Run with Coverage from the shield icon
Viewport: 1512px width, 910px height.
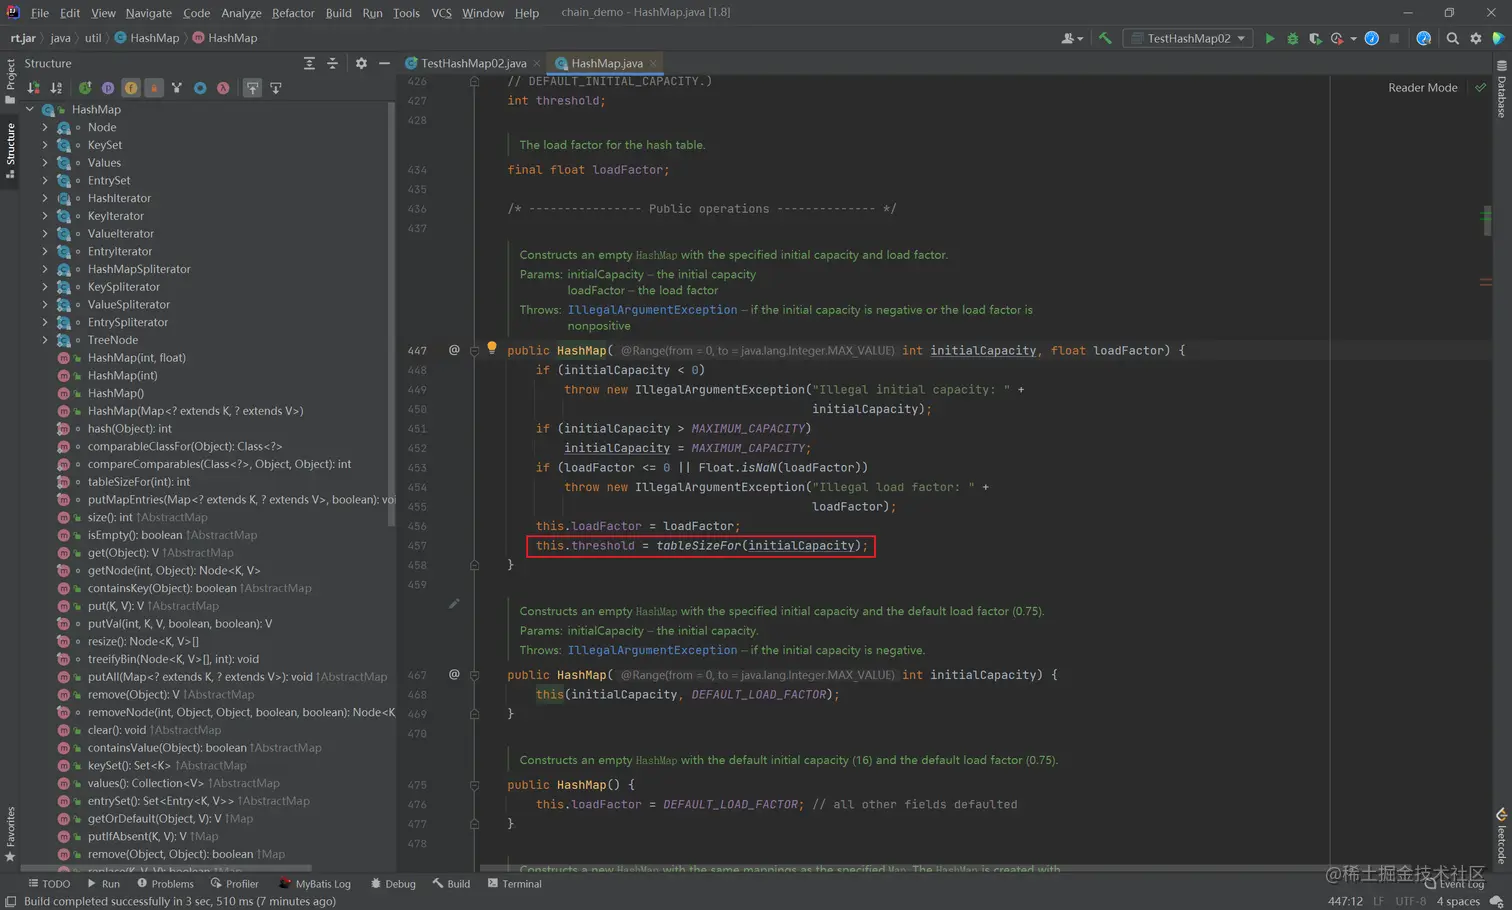(x=1315, y=38)
